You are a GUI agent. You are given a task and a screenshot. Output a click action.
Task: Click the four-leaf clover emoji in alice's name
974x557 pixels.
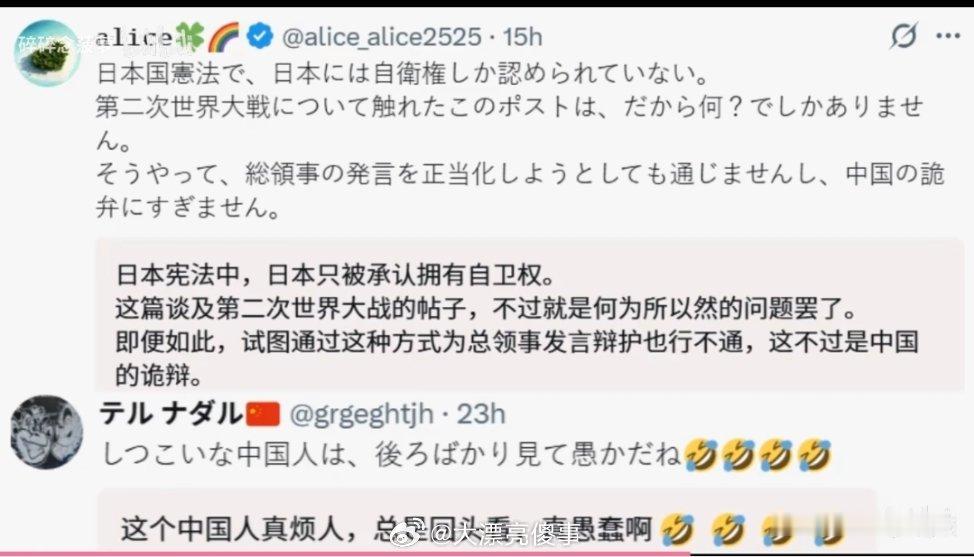tap(190, 37)
